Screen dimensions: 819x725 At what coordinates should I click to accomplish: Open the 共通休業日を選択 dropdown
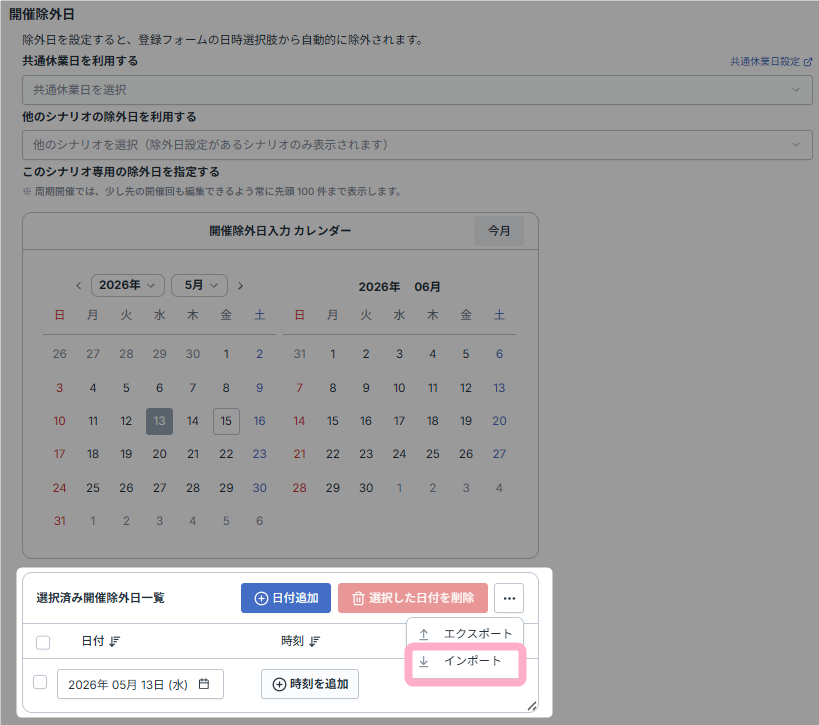[417, 90]
